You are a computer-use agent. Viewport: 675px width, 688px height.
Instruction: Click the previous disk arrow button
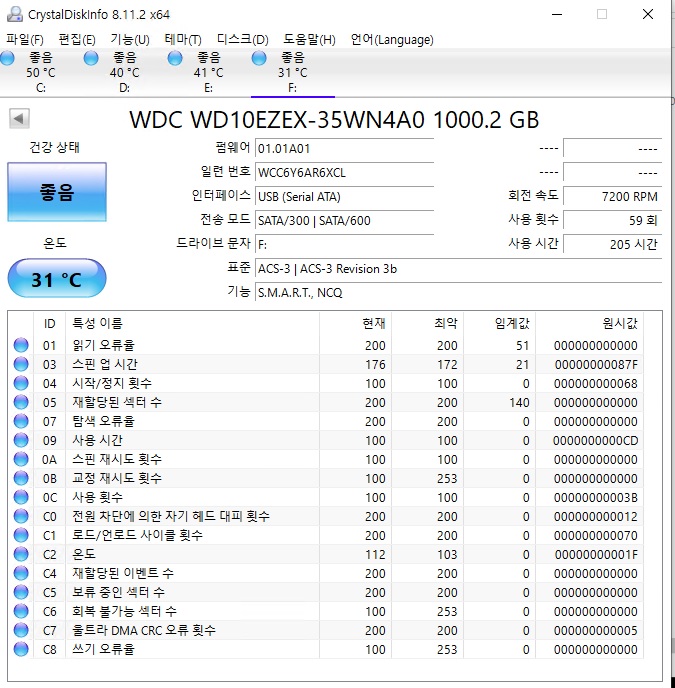(x=19, y=118)
